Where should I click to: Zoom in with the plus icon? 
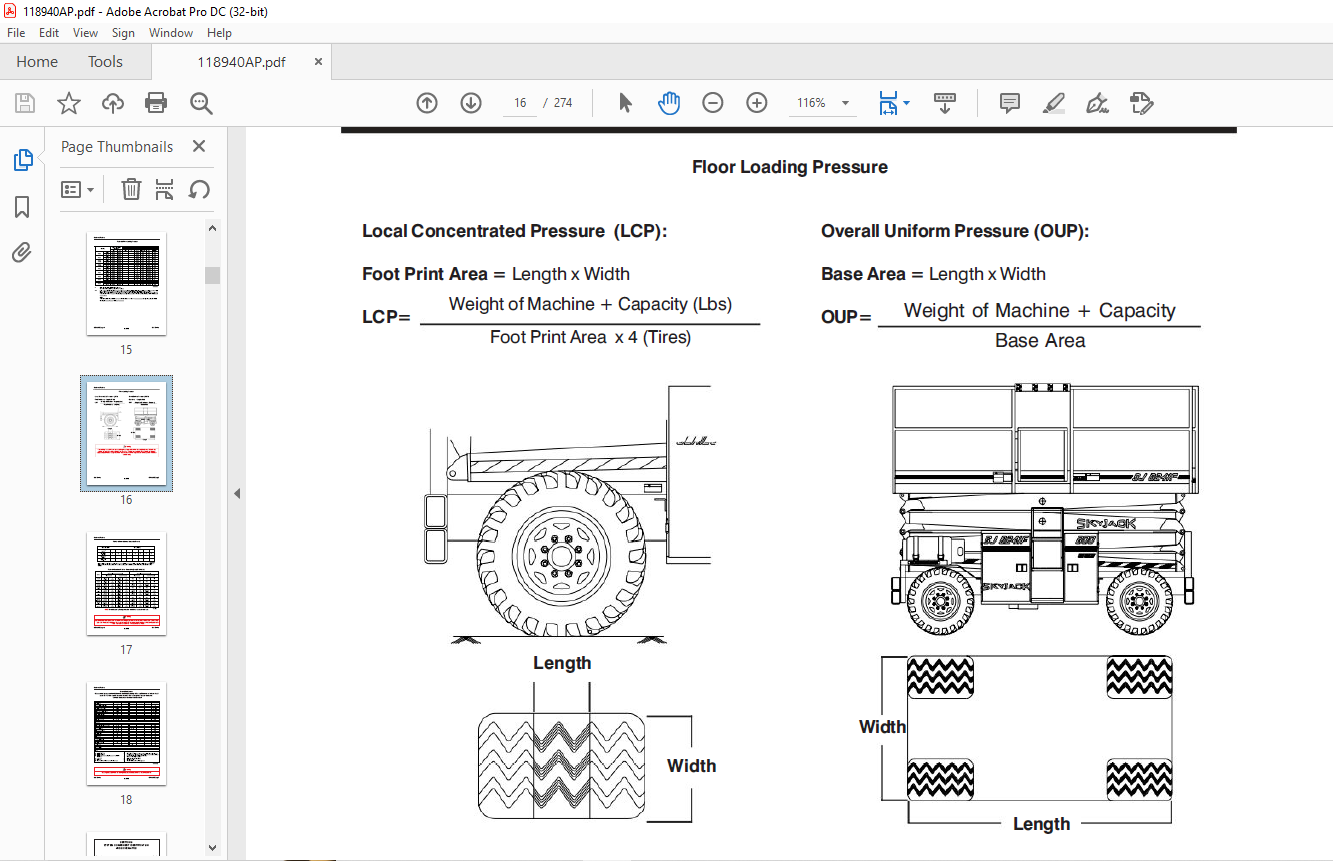pos(757,103)
